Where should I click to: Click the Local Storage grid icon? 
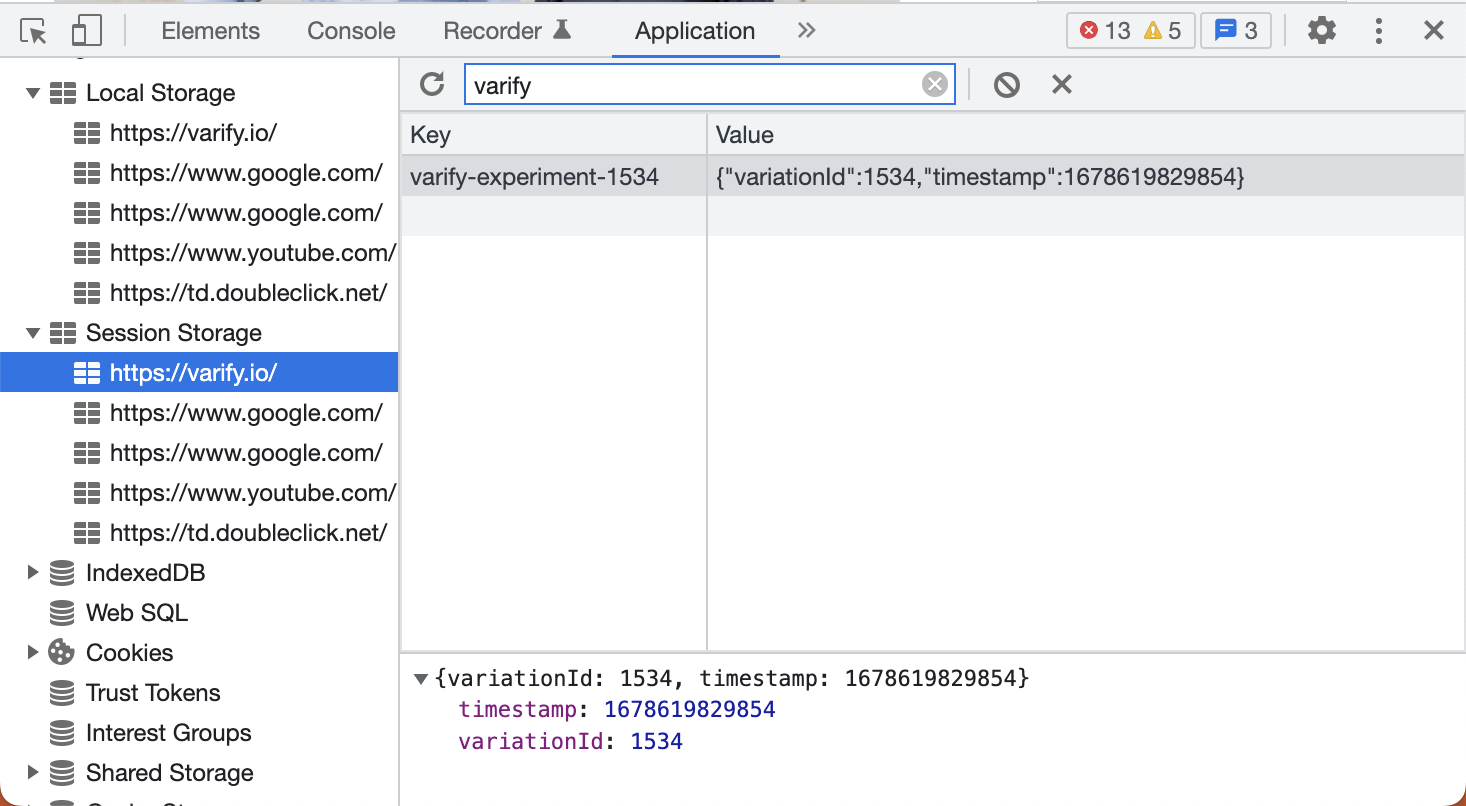coord(63,93)
